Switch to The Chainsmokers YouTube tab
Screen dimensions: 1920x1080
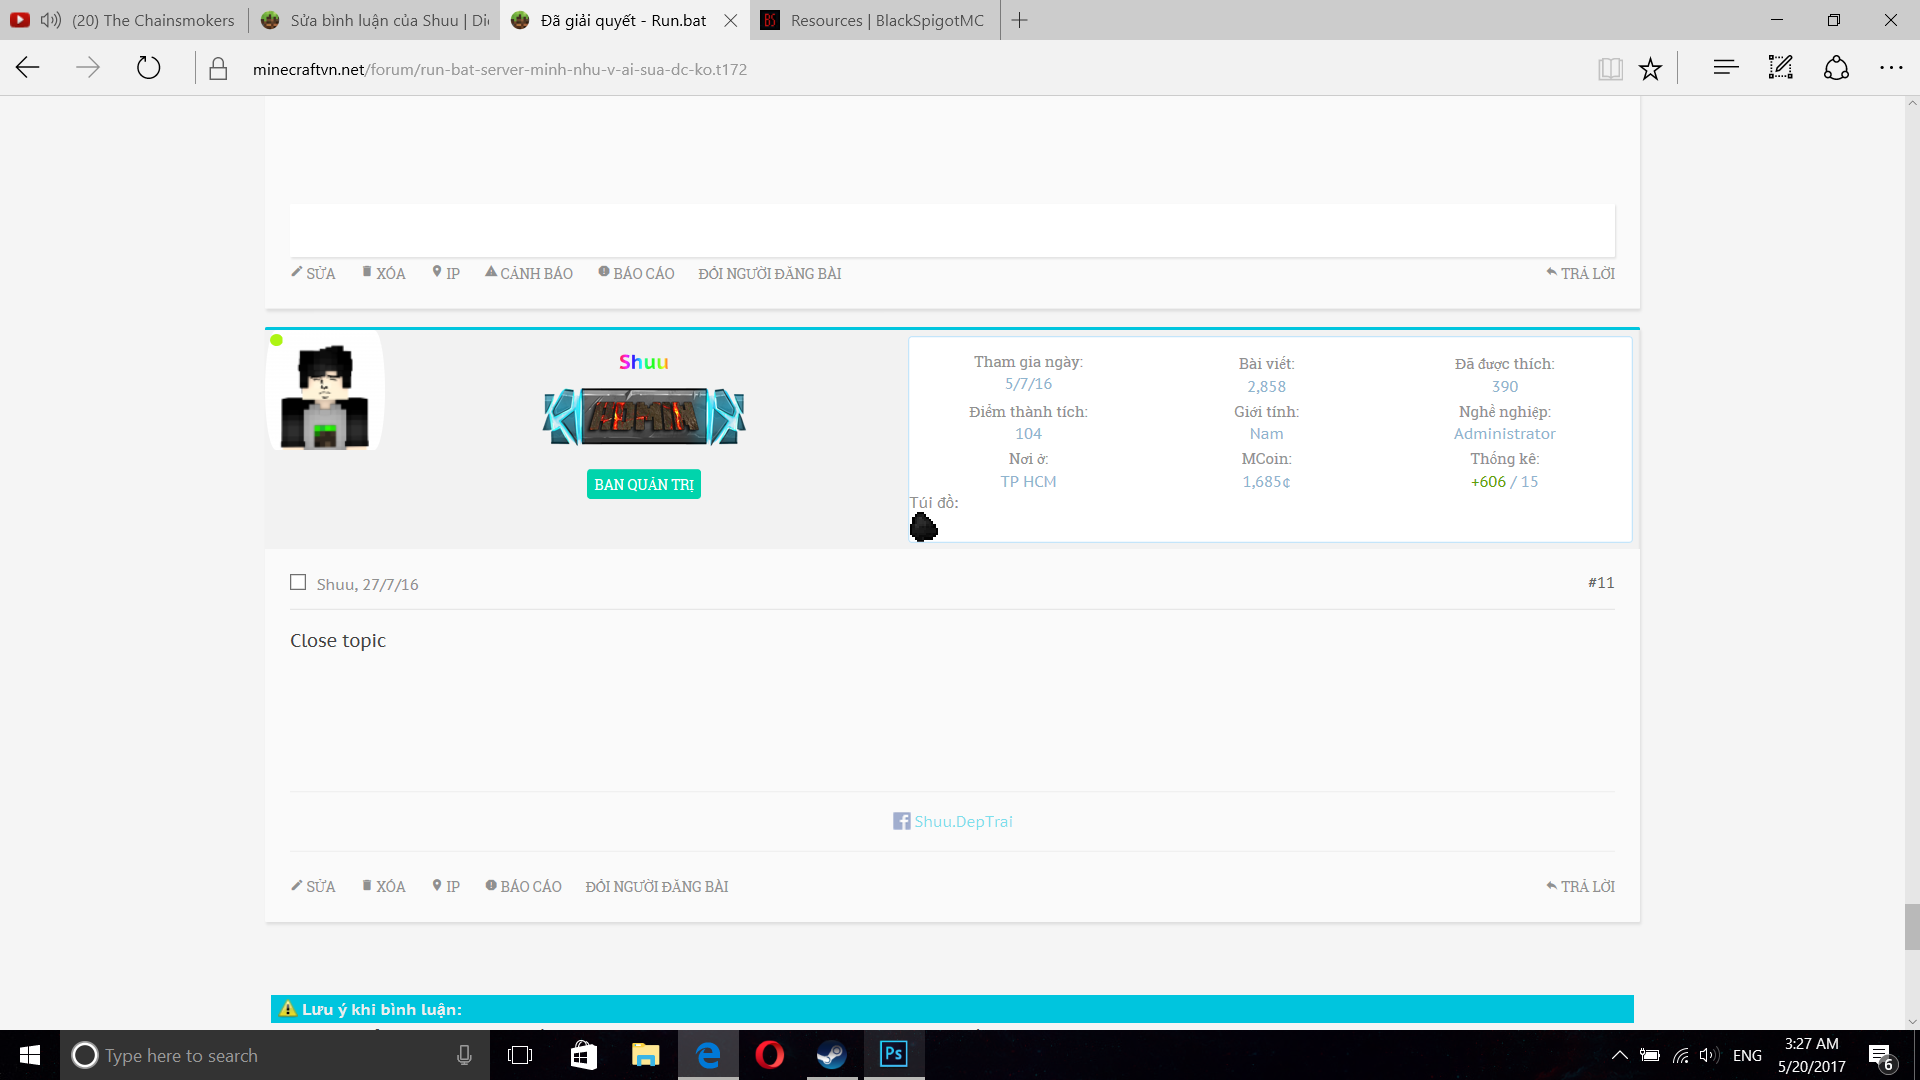(152, 20)
